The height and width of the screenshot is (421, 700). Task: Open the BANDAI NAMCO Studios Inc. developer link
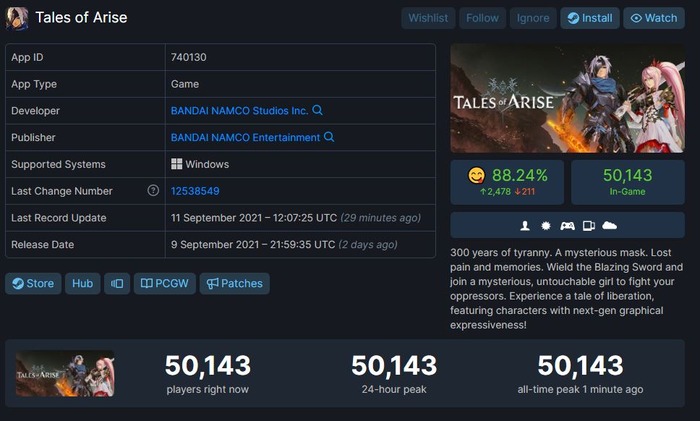coord(239,111)
